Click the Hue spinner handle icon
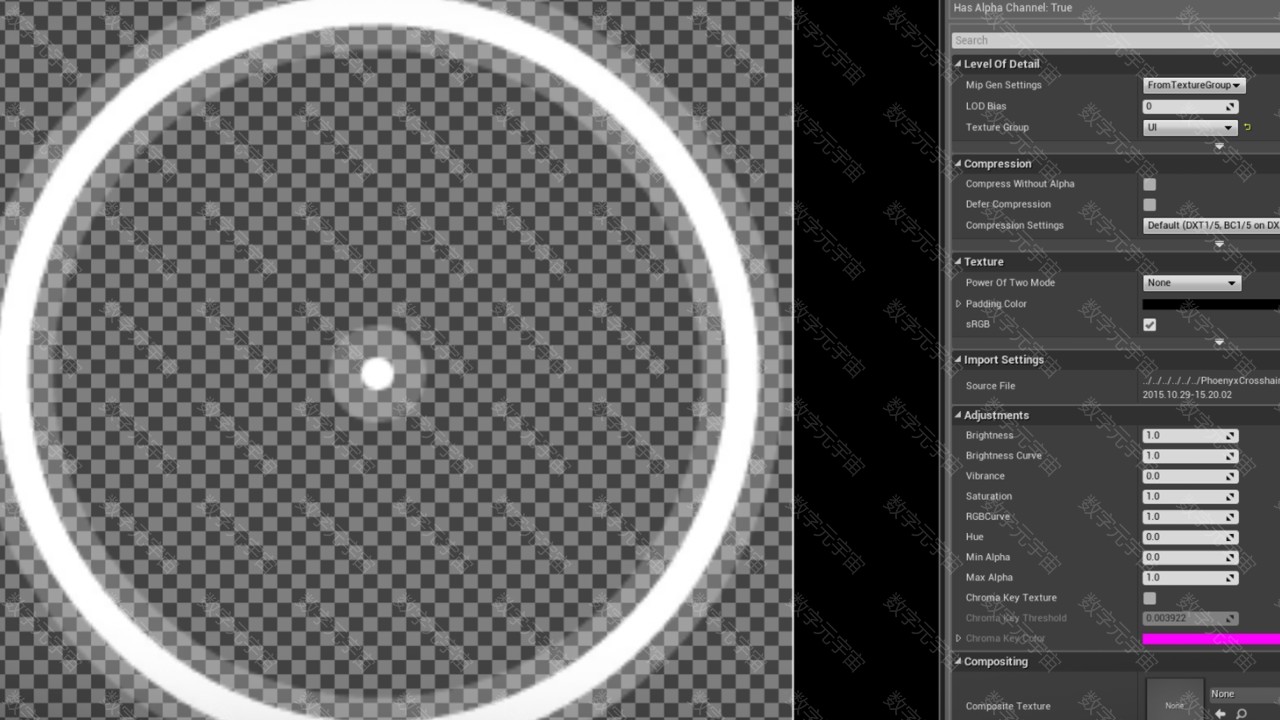This screenshot has width=1280, height=720. click(1231, 537)
